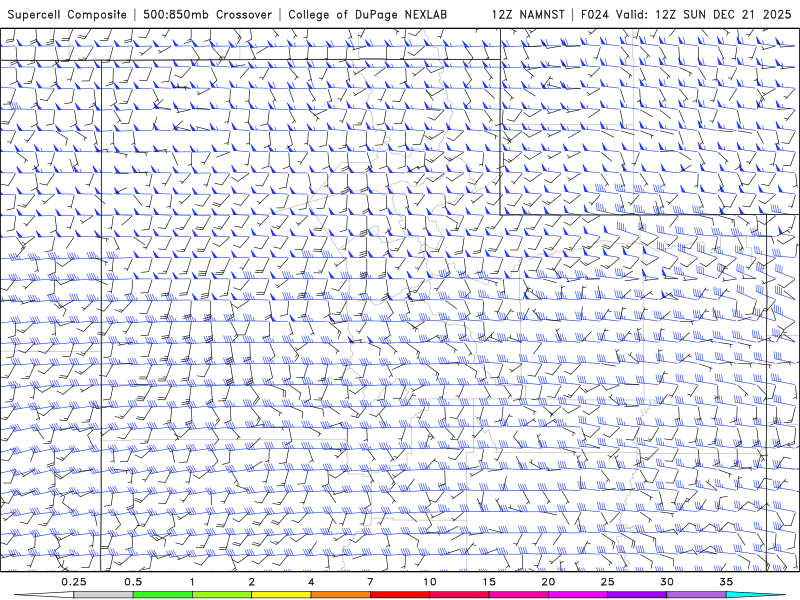The width and height of the screenshot is (800, 600).
Task: Click the legend value 25
Action: [607, 582]
